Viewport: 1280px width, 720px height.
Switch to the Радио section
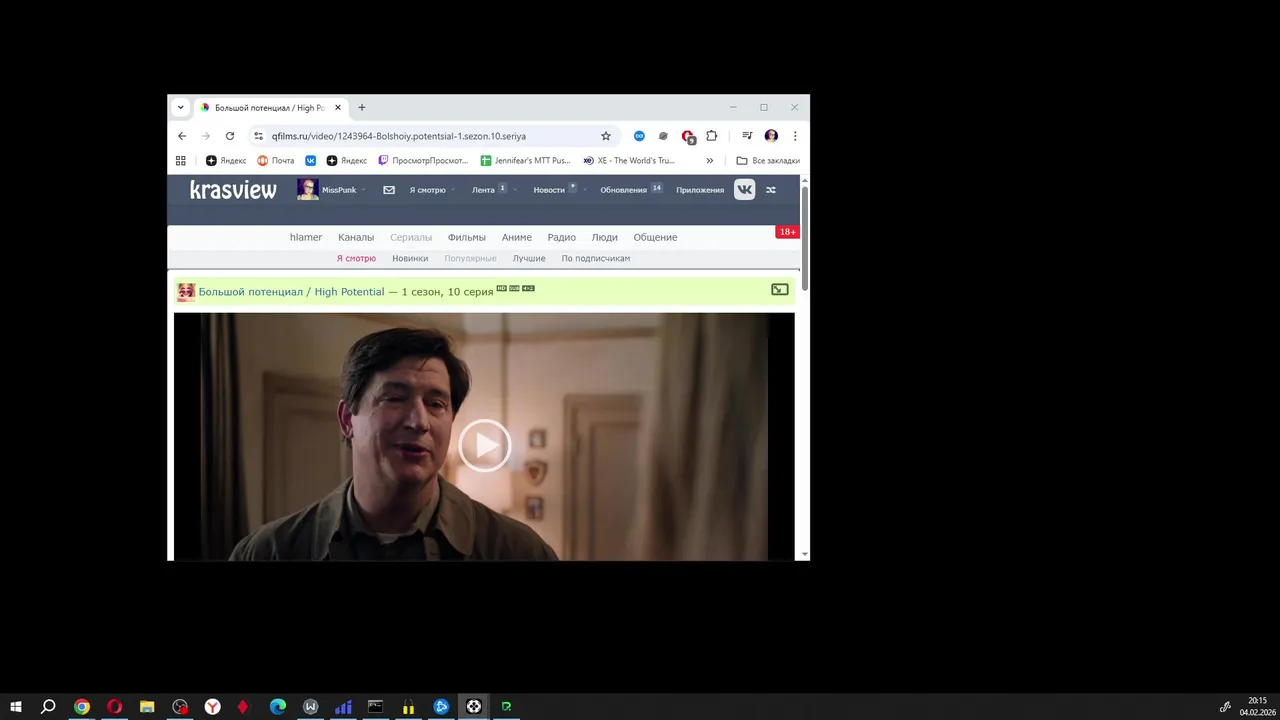click(562, 237)
